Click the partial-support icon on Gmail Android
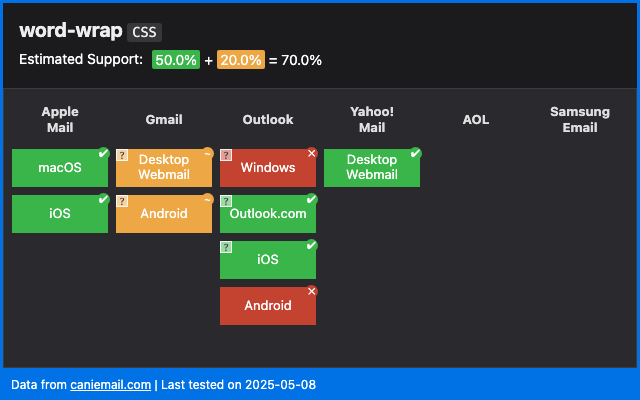Screen dimensions: 640x400 (x=207, y=199)
